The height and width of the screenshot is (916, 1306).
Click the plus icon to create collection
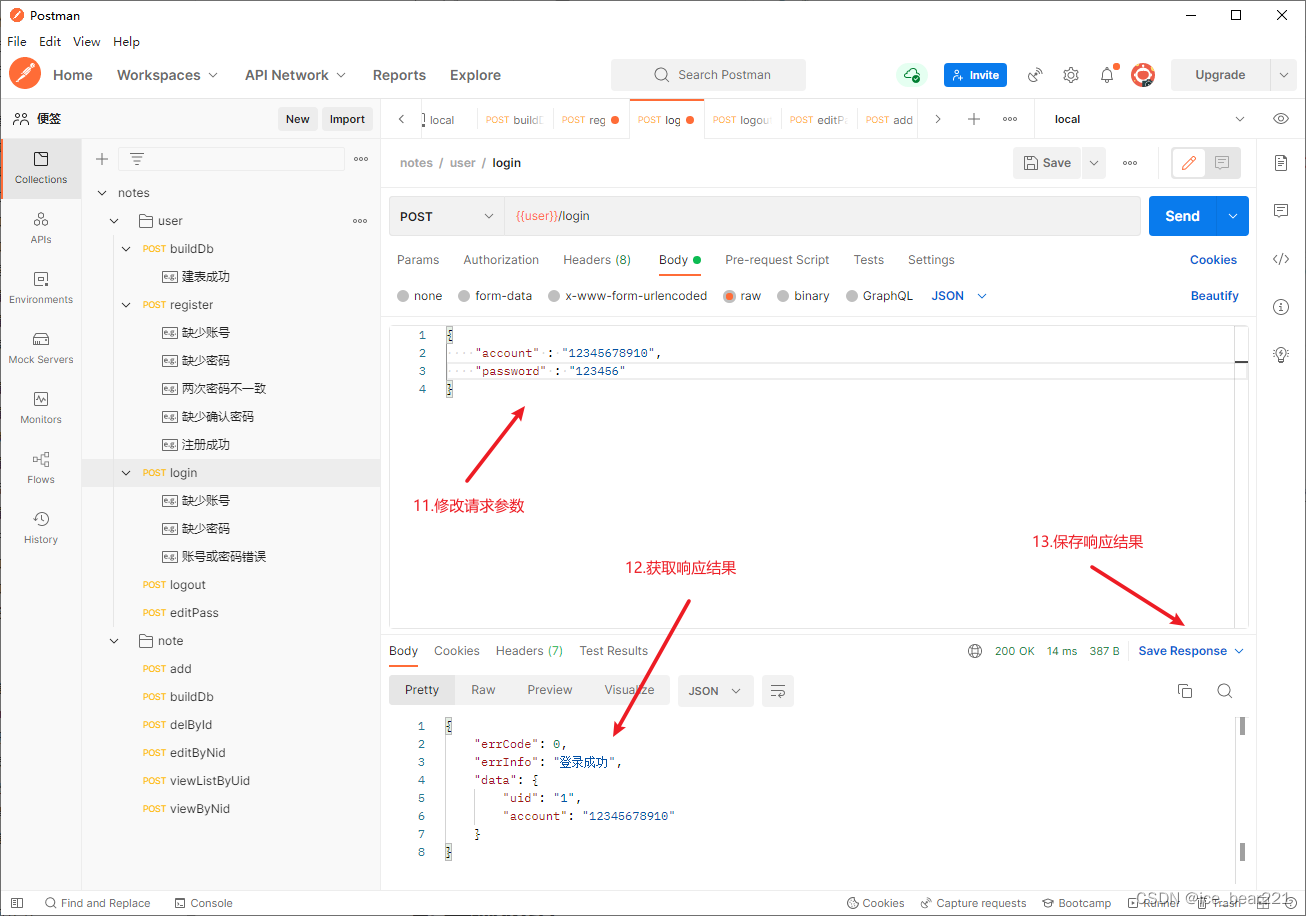(101, 159)
